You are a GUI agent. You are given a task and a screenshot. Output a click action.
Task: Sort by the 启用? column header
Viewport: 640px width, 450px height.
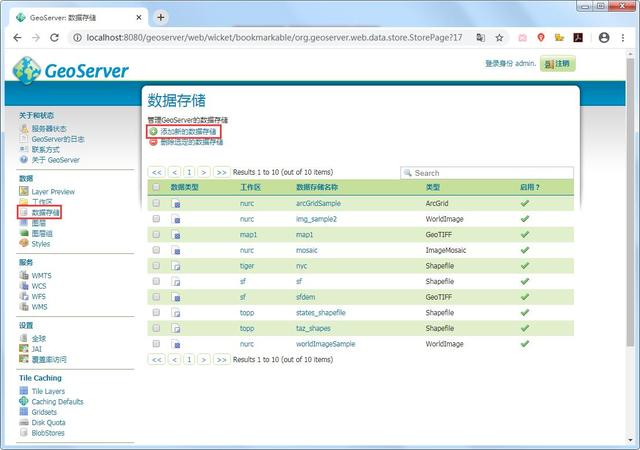(529, 187)
